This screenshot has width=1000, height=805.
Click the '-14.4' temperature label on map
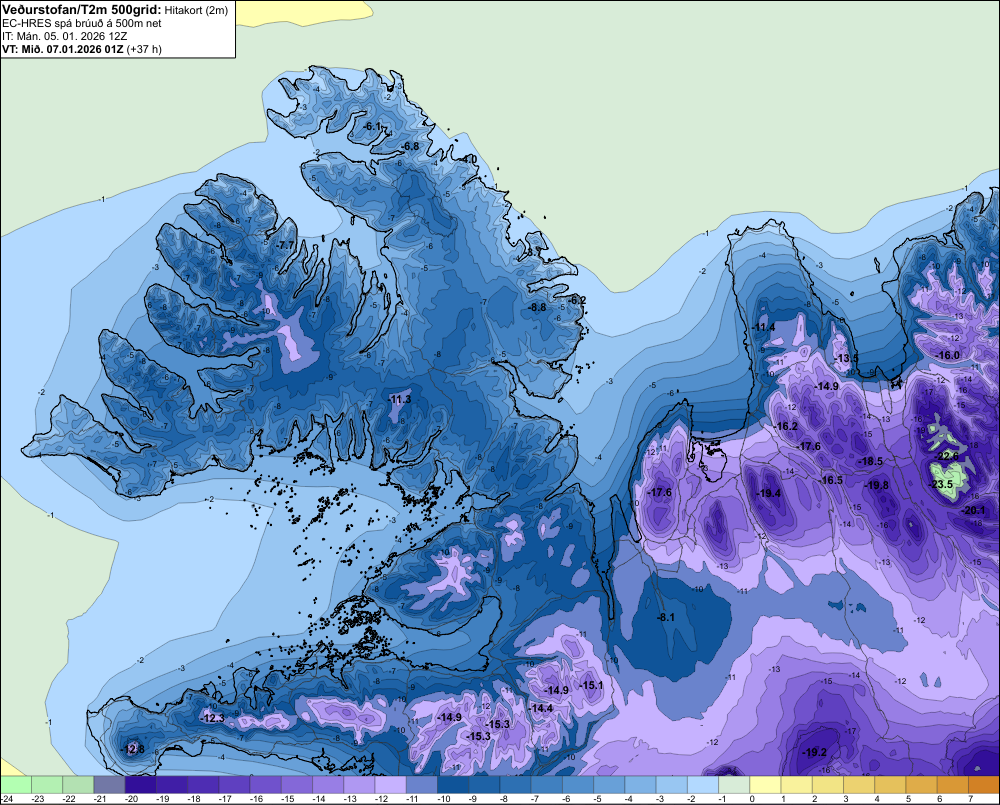(x=541, y=708)
